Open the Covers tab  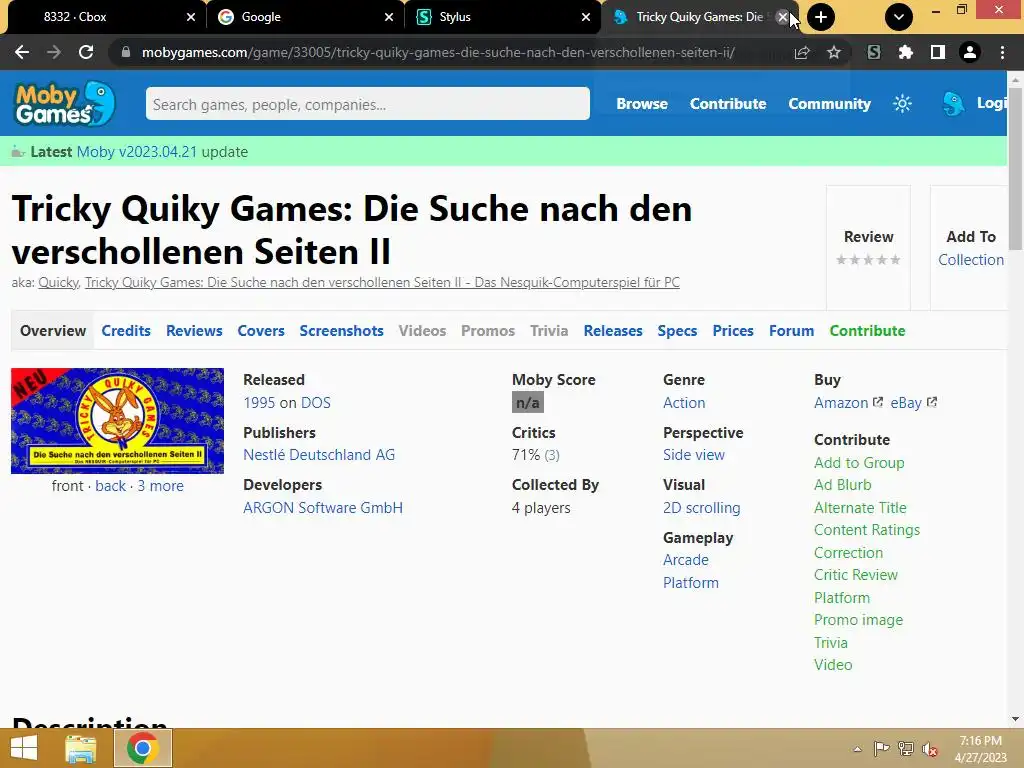(261, 330)
